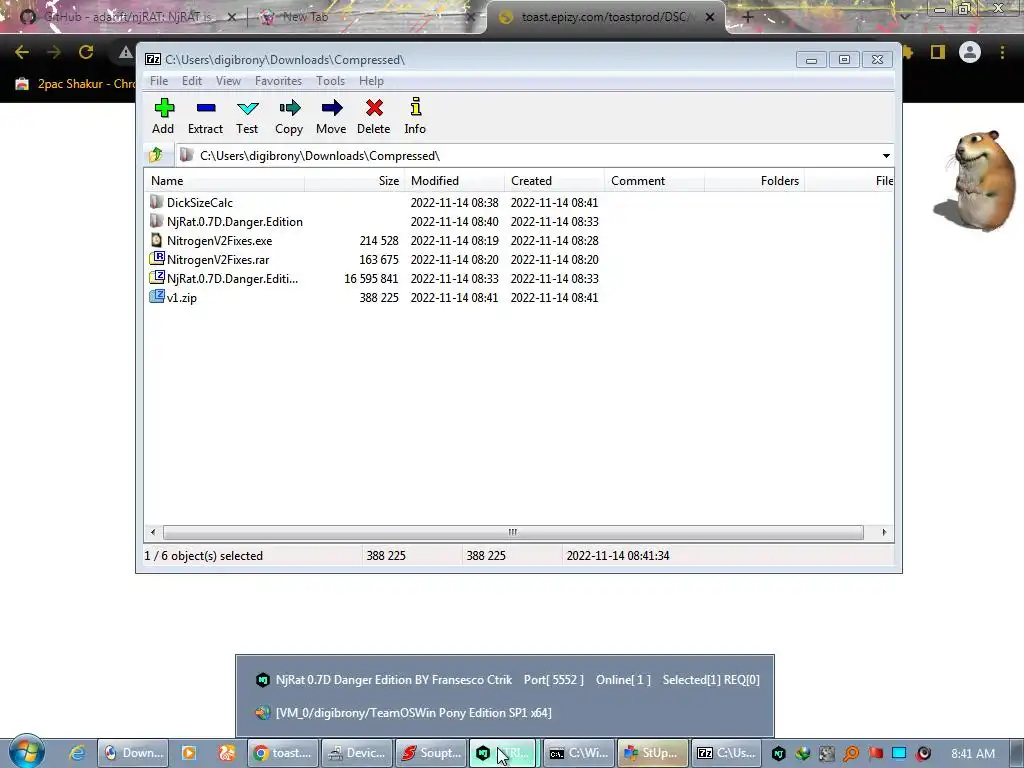Screen dimensions: 1024x768
Task: Click the 7-Zip C:\Us... taskbar button
Action: (x=728, y=753)
